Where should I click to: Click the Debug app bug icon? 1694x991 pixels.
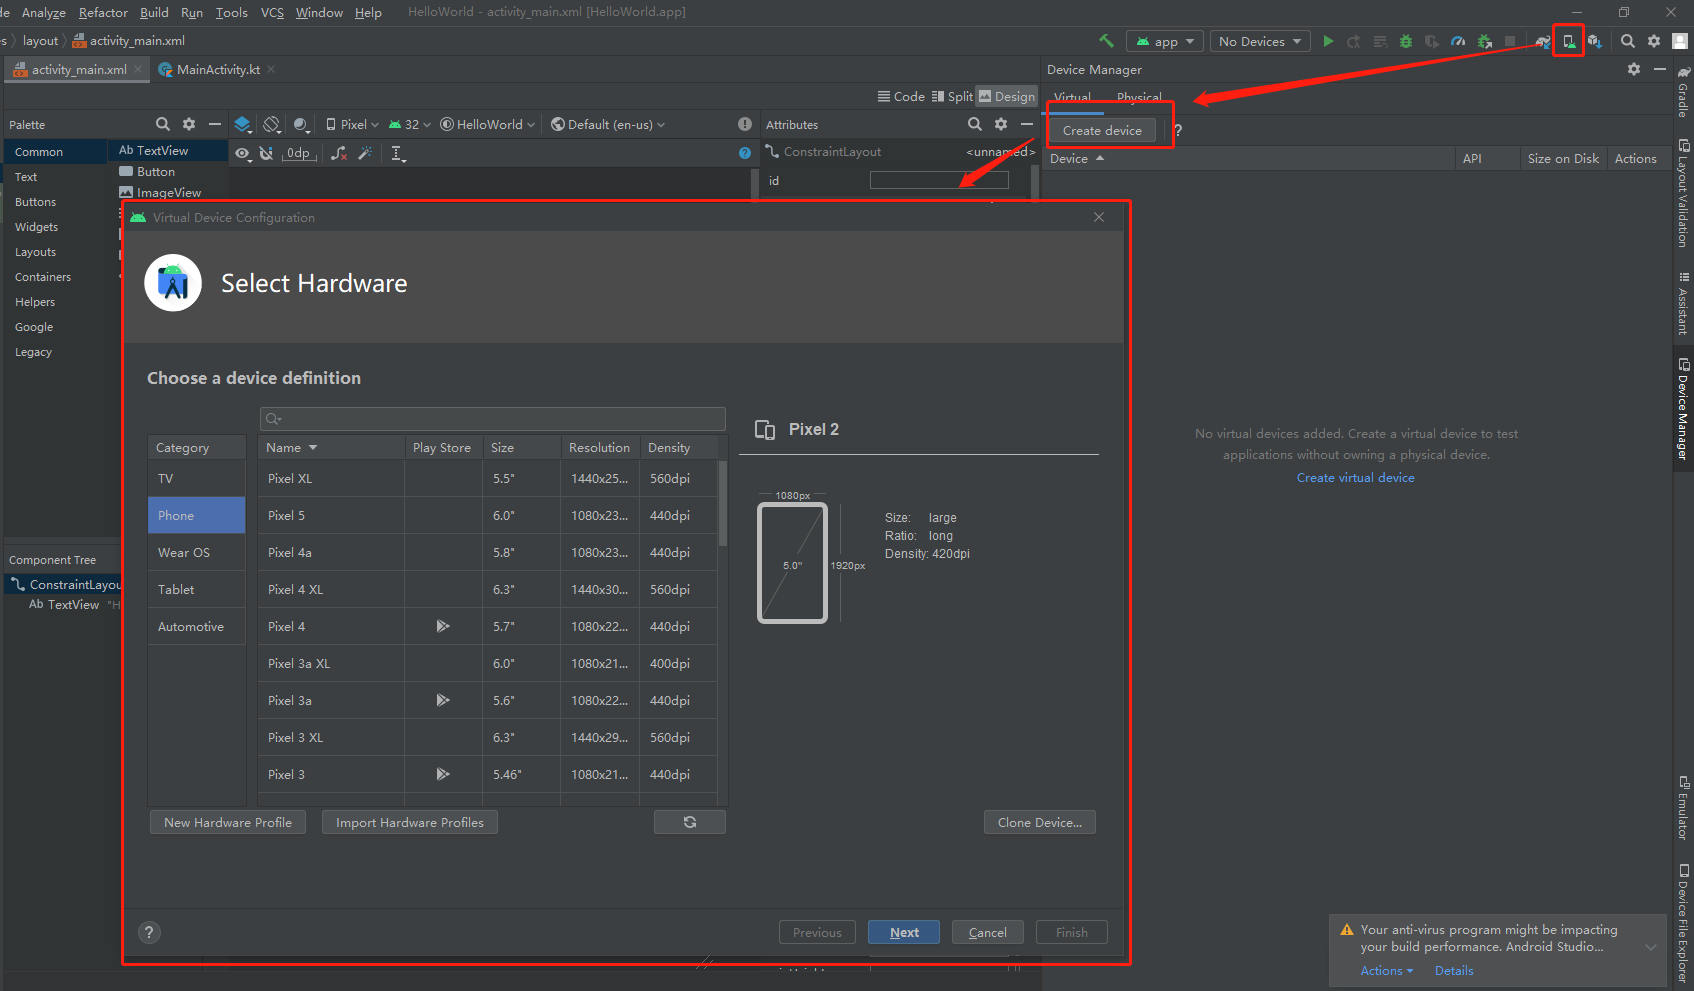(x=1406, y=41)
